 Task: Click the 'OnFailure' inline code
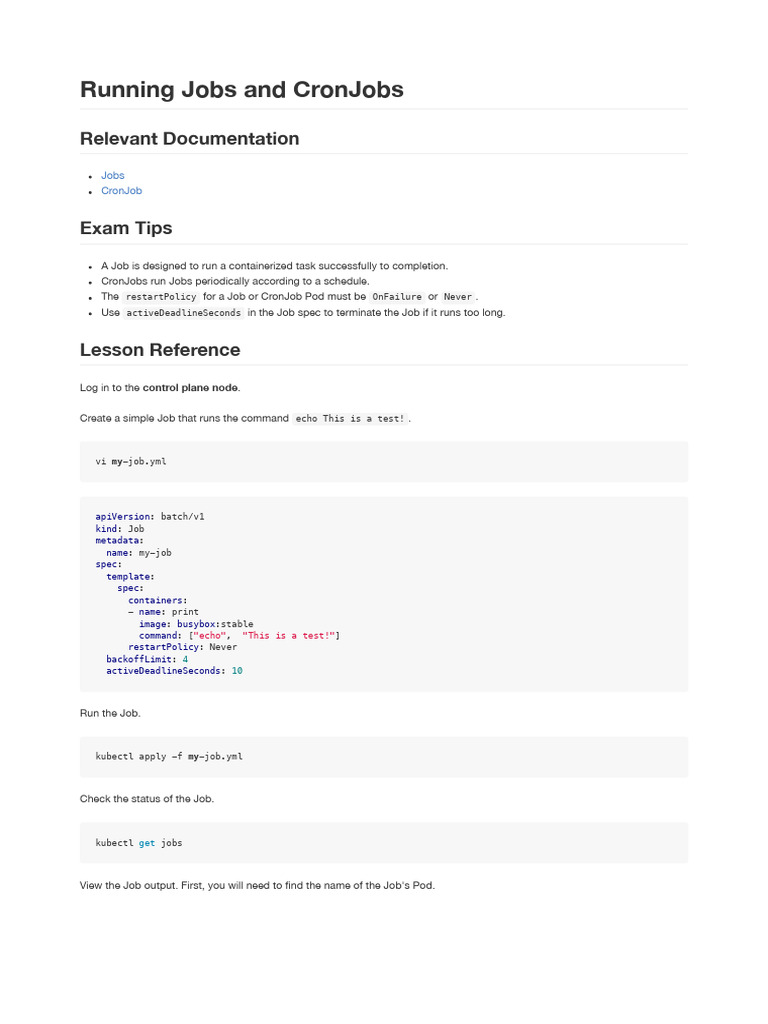[x=397, y=297]
